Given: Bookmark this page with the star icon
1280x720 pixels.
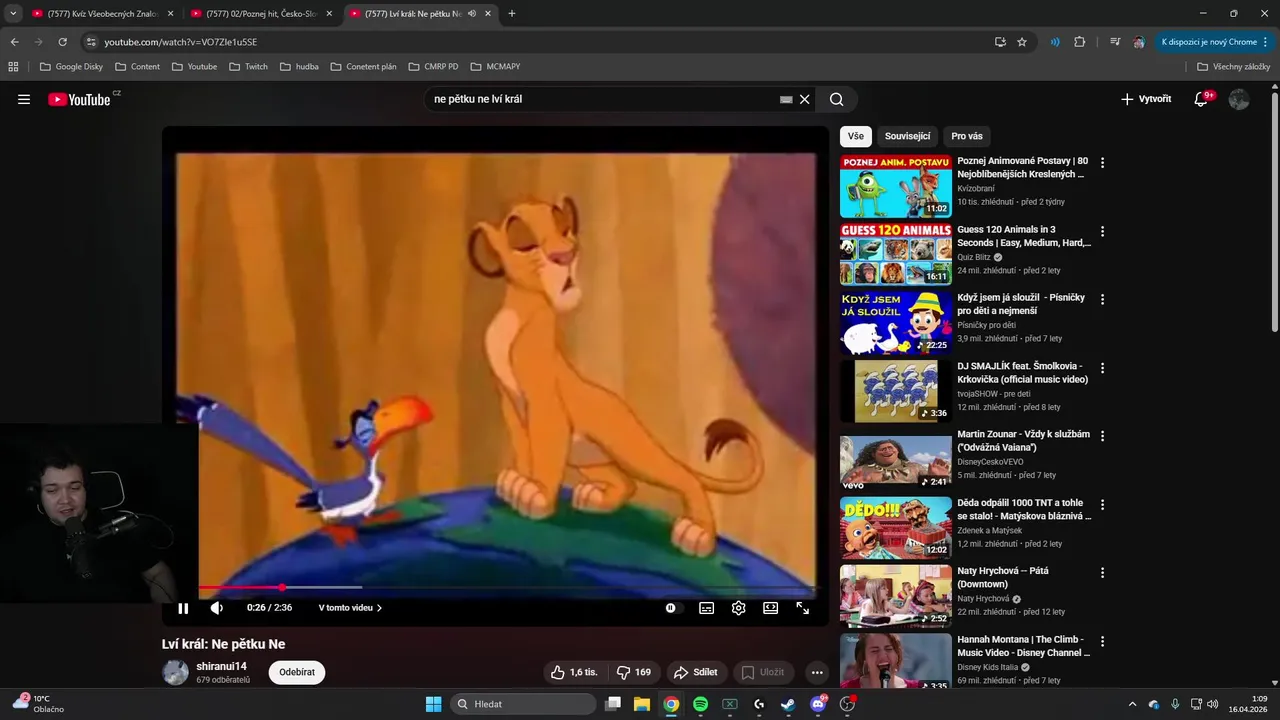Looking at the screenshot, I should tap(1022, 42).
